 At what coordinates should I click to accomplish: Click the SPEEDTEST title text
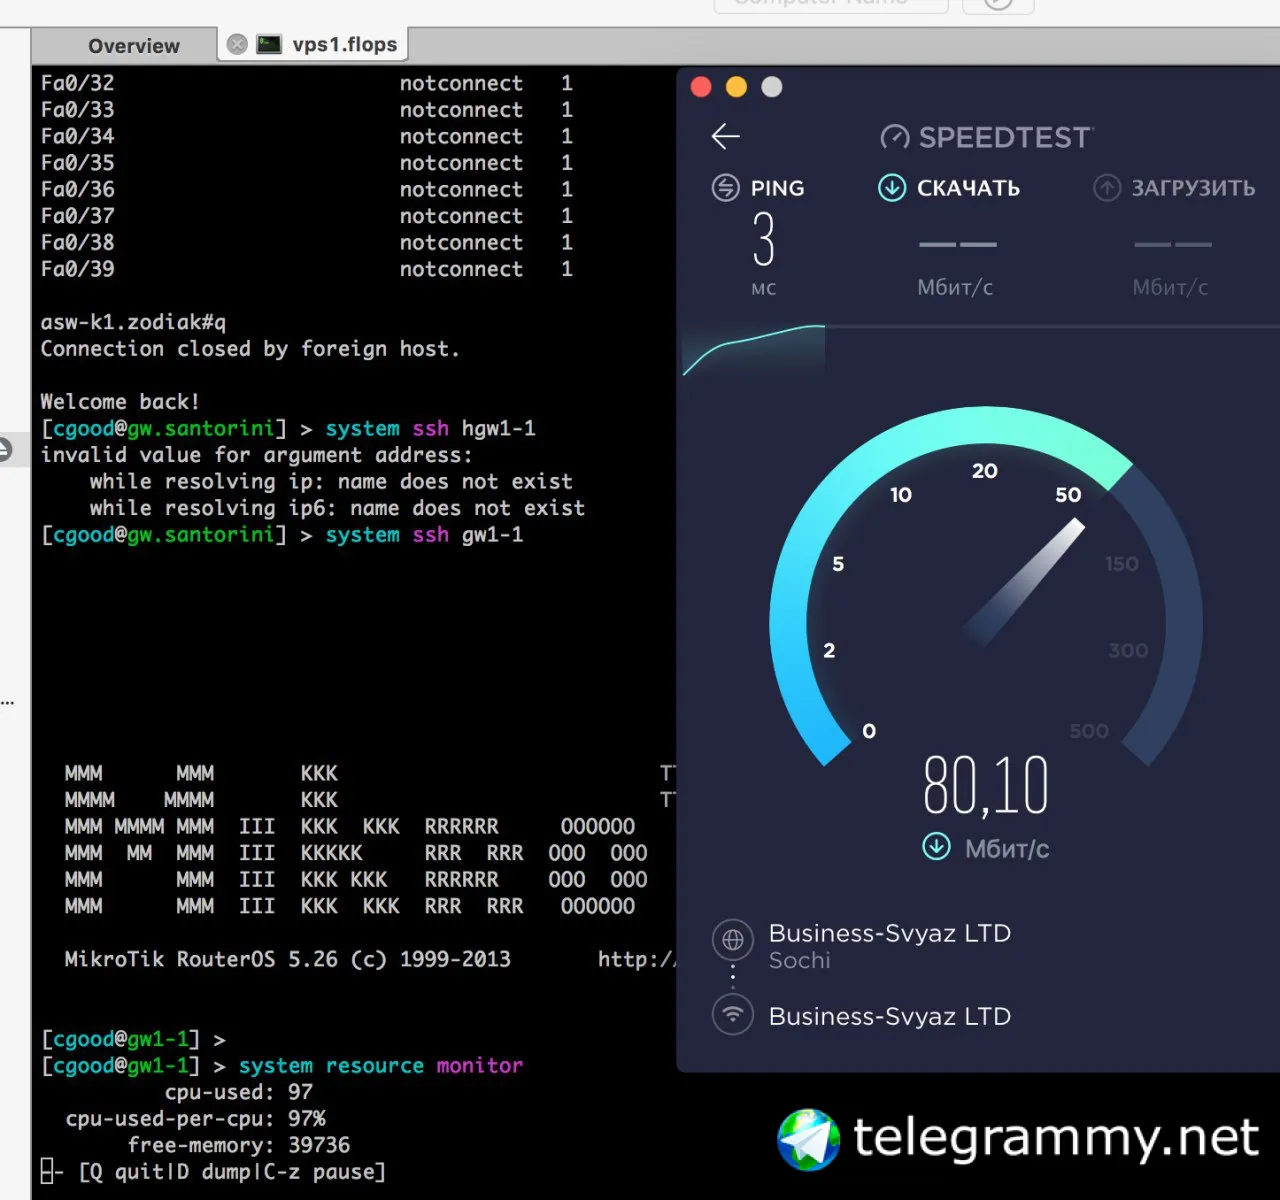click(x=1005, y=137)
